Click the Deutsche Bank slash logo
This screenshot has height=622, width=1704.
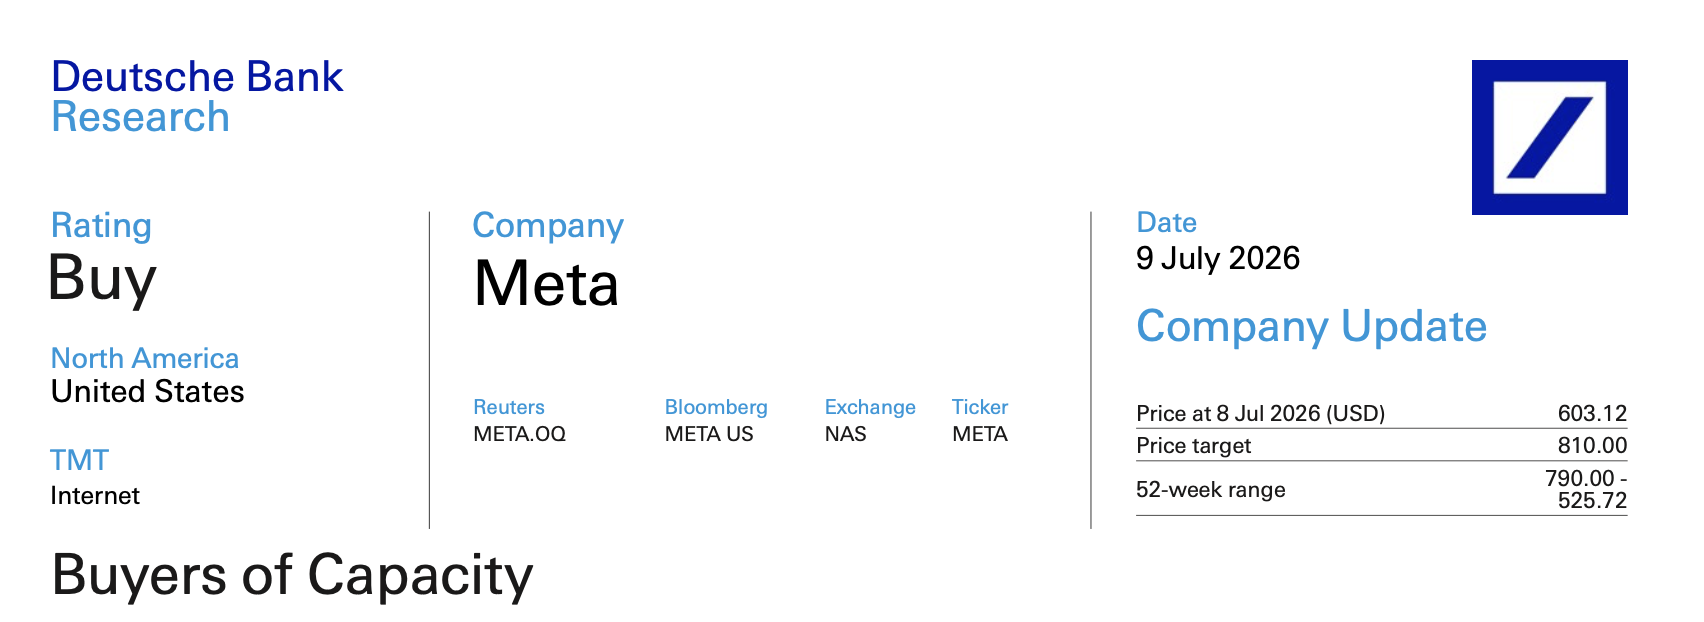coord(1549,137)
